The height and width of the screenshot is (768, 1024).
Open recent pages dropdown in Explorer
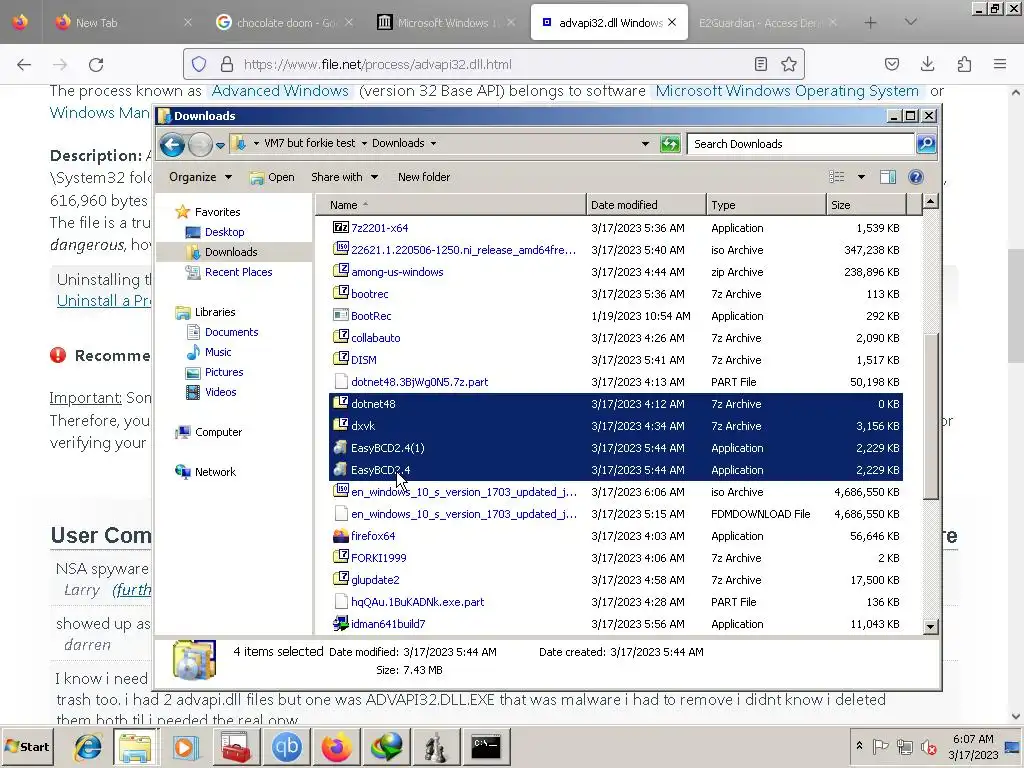tap(220, 145)
